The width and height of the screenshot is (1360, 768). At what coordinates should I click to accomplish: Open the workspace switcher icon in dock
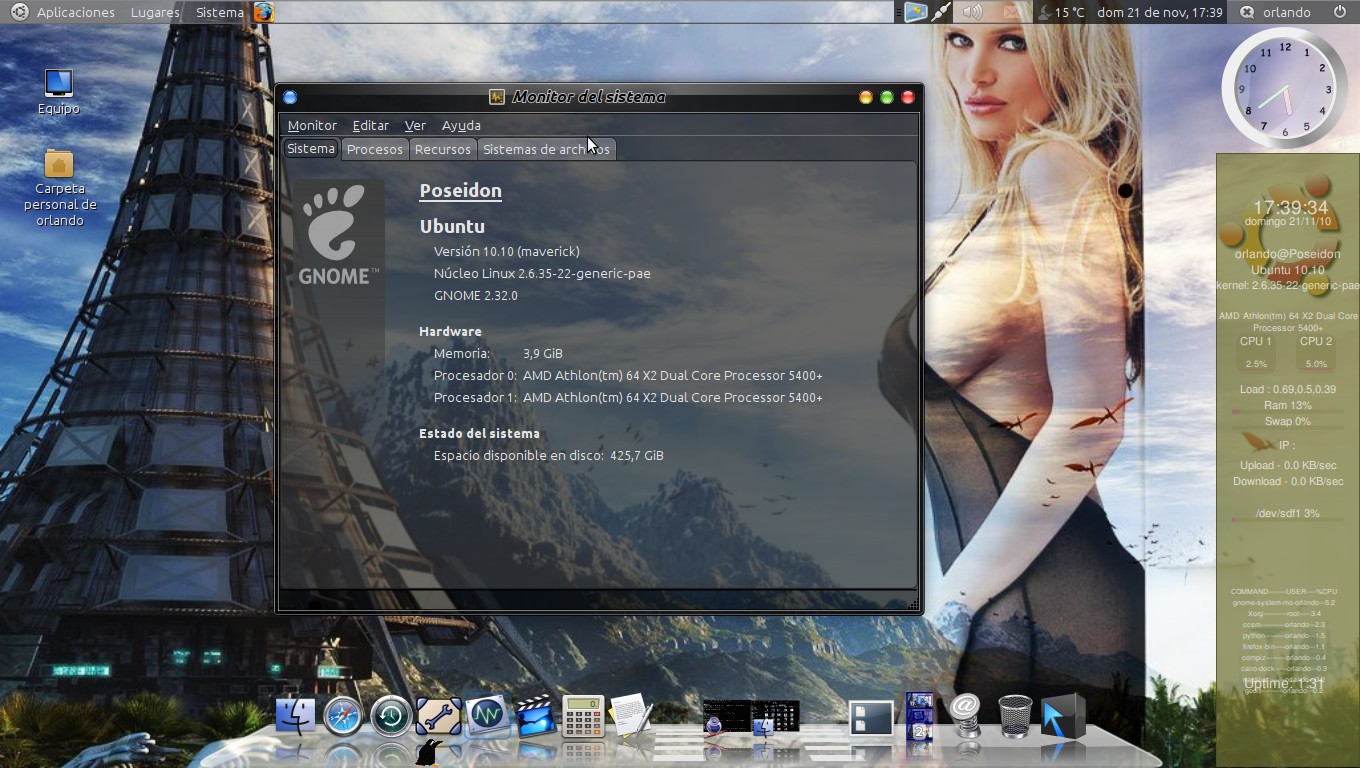[919, 717]
